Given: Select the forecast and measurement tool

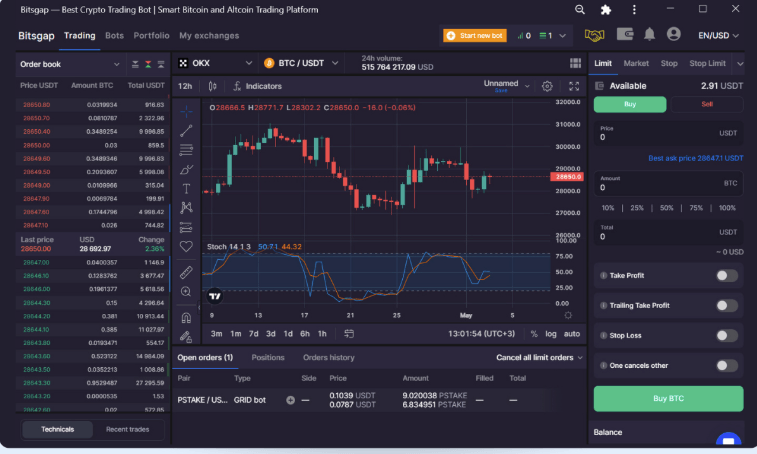Looking at the screenshot, I should (186, 227).
